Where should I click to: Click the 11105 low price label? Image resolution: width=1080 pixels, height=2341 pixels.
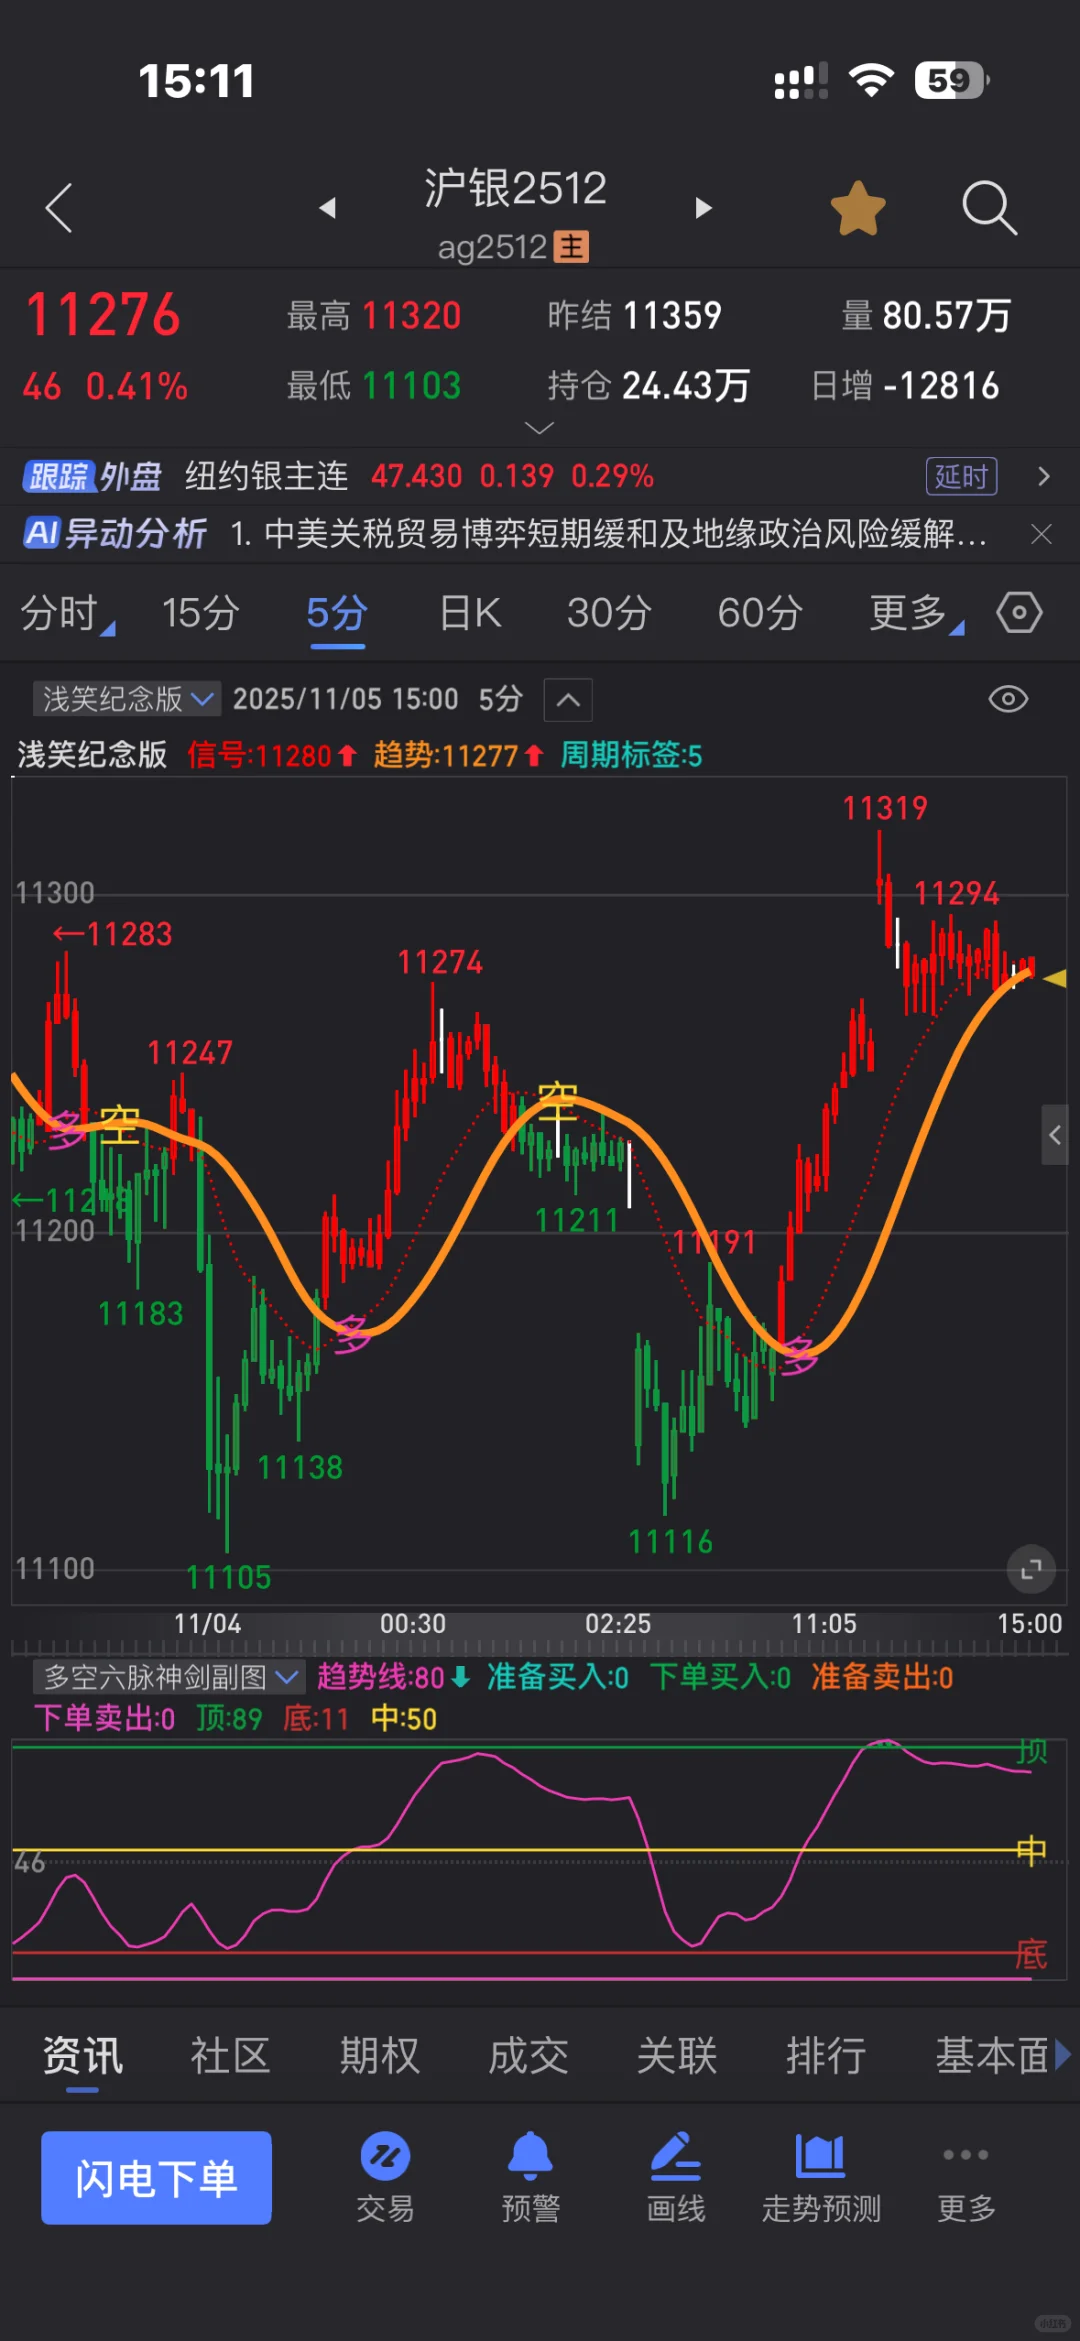click(x=228, y=1578)
